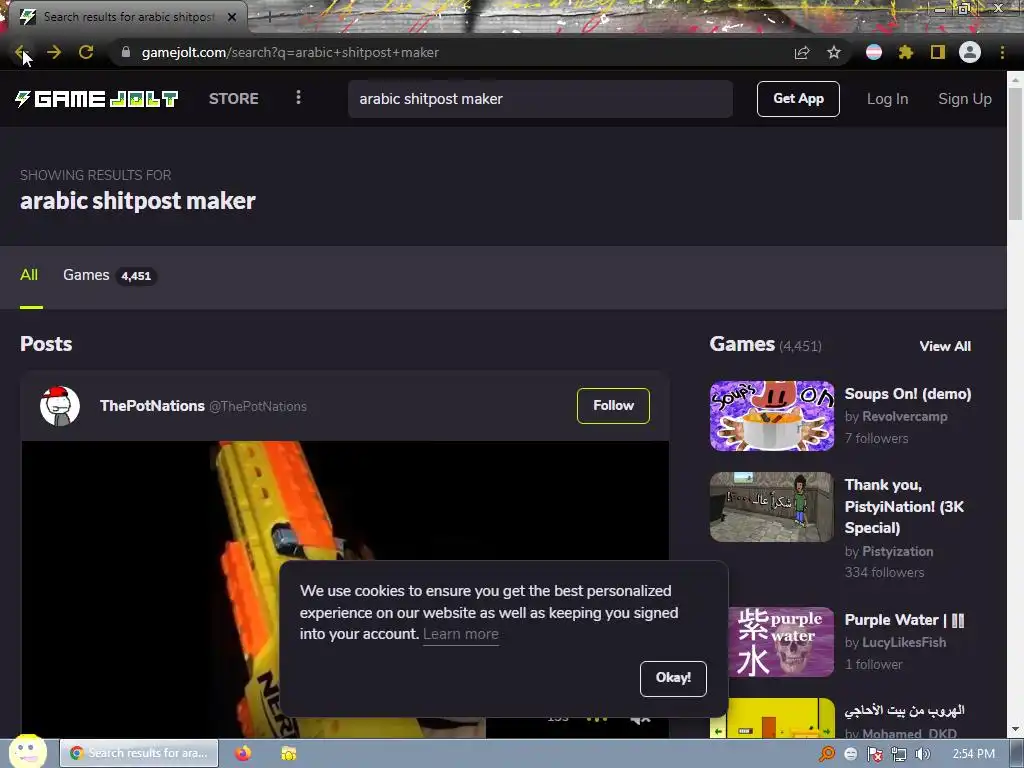Open LucyLikesFish developer name
This screenshot has height=768, width=1024.
pyautogui.click(x=904, y=642)
